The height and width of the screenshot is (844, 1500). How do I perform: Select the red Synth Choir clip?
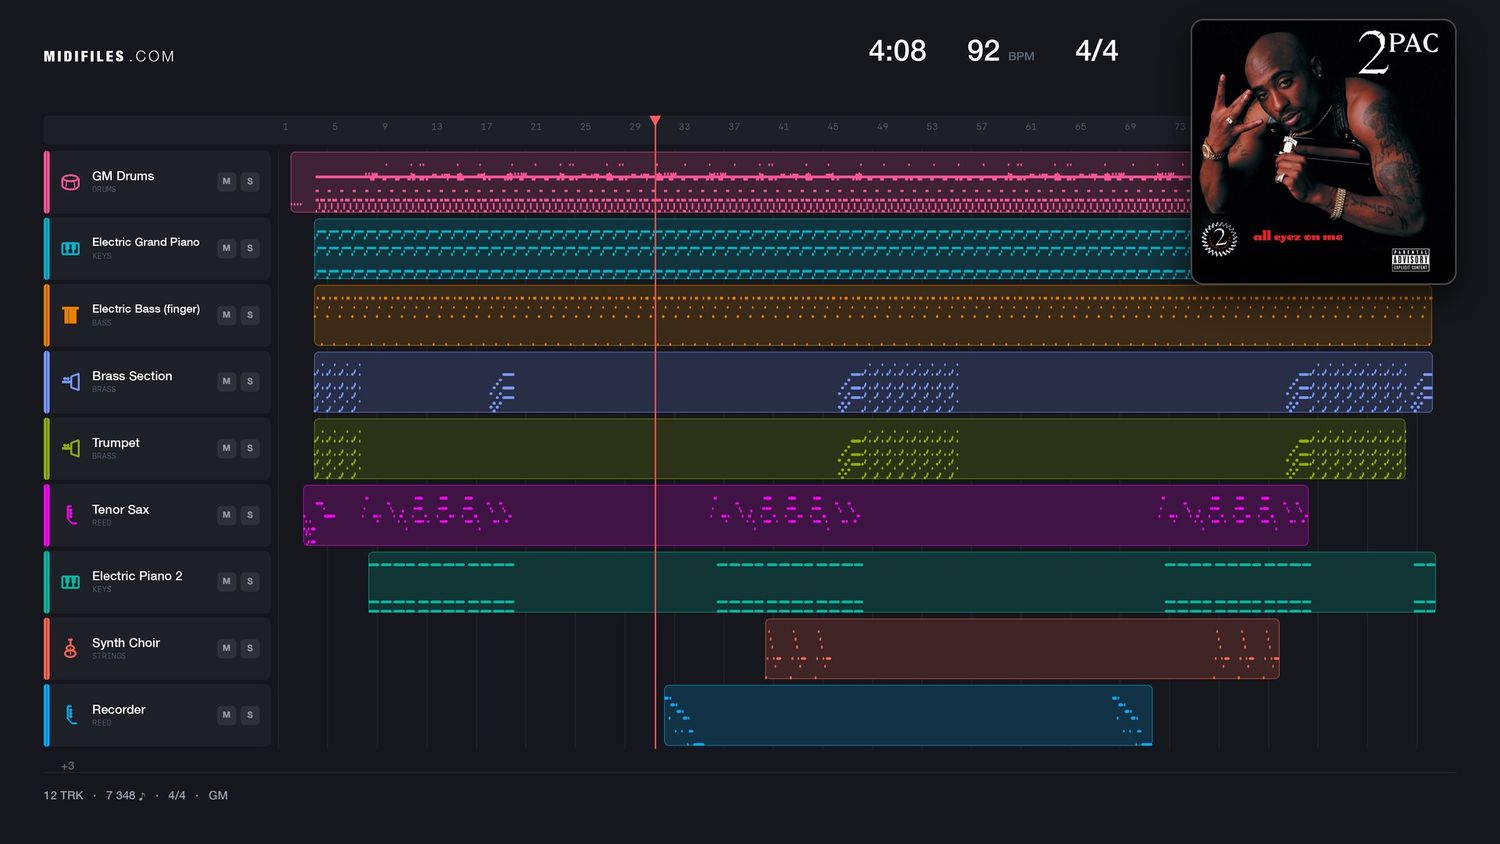click(x=1022, y=648)
